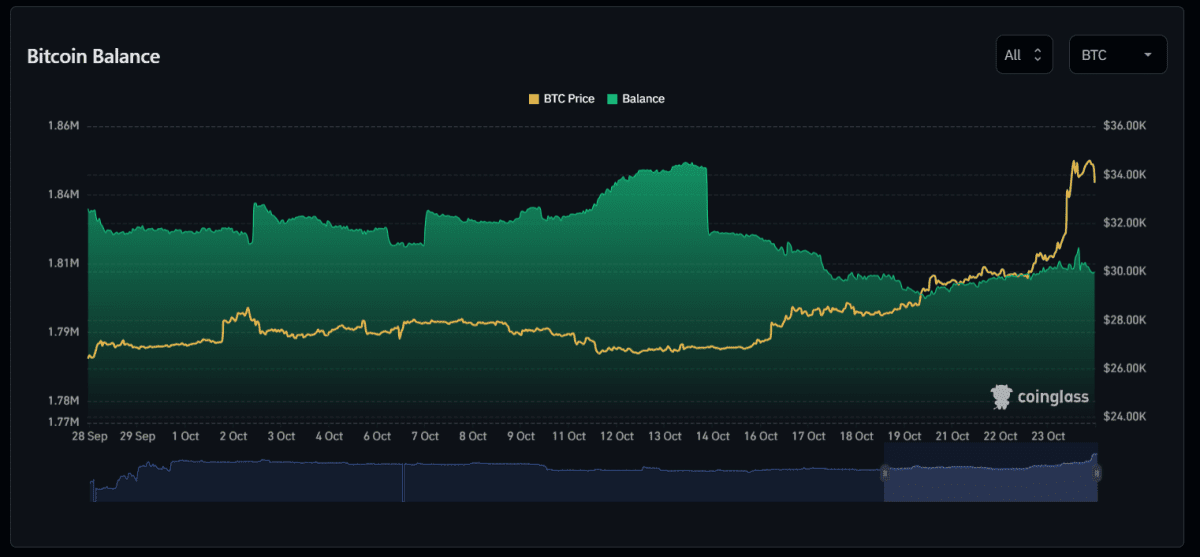
Task: Click the right handle of the range slider
Action: pos(1098,473)
